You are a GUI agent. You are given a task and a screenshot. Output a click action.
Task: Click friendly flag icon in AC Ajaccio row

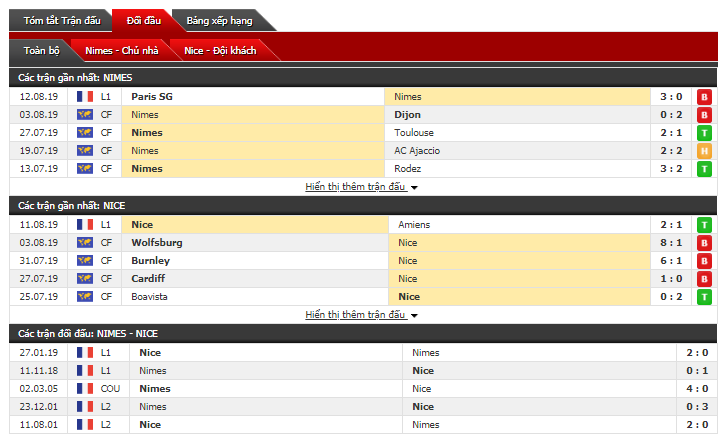click(x=85, y=150)
